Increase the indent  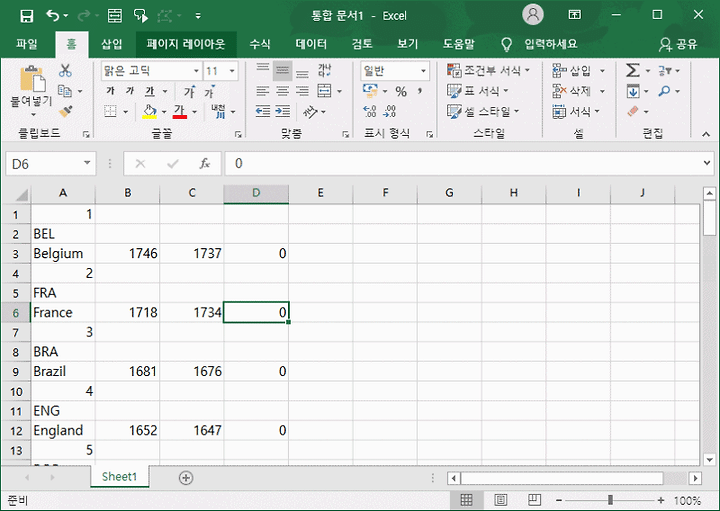[x=282, y=111]
